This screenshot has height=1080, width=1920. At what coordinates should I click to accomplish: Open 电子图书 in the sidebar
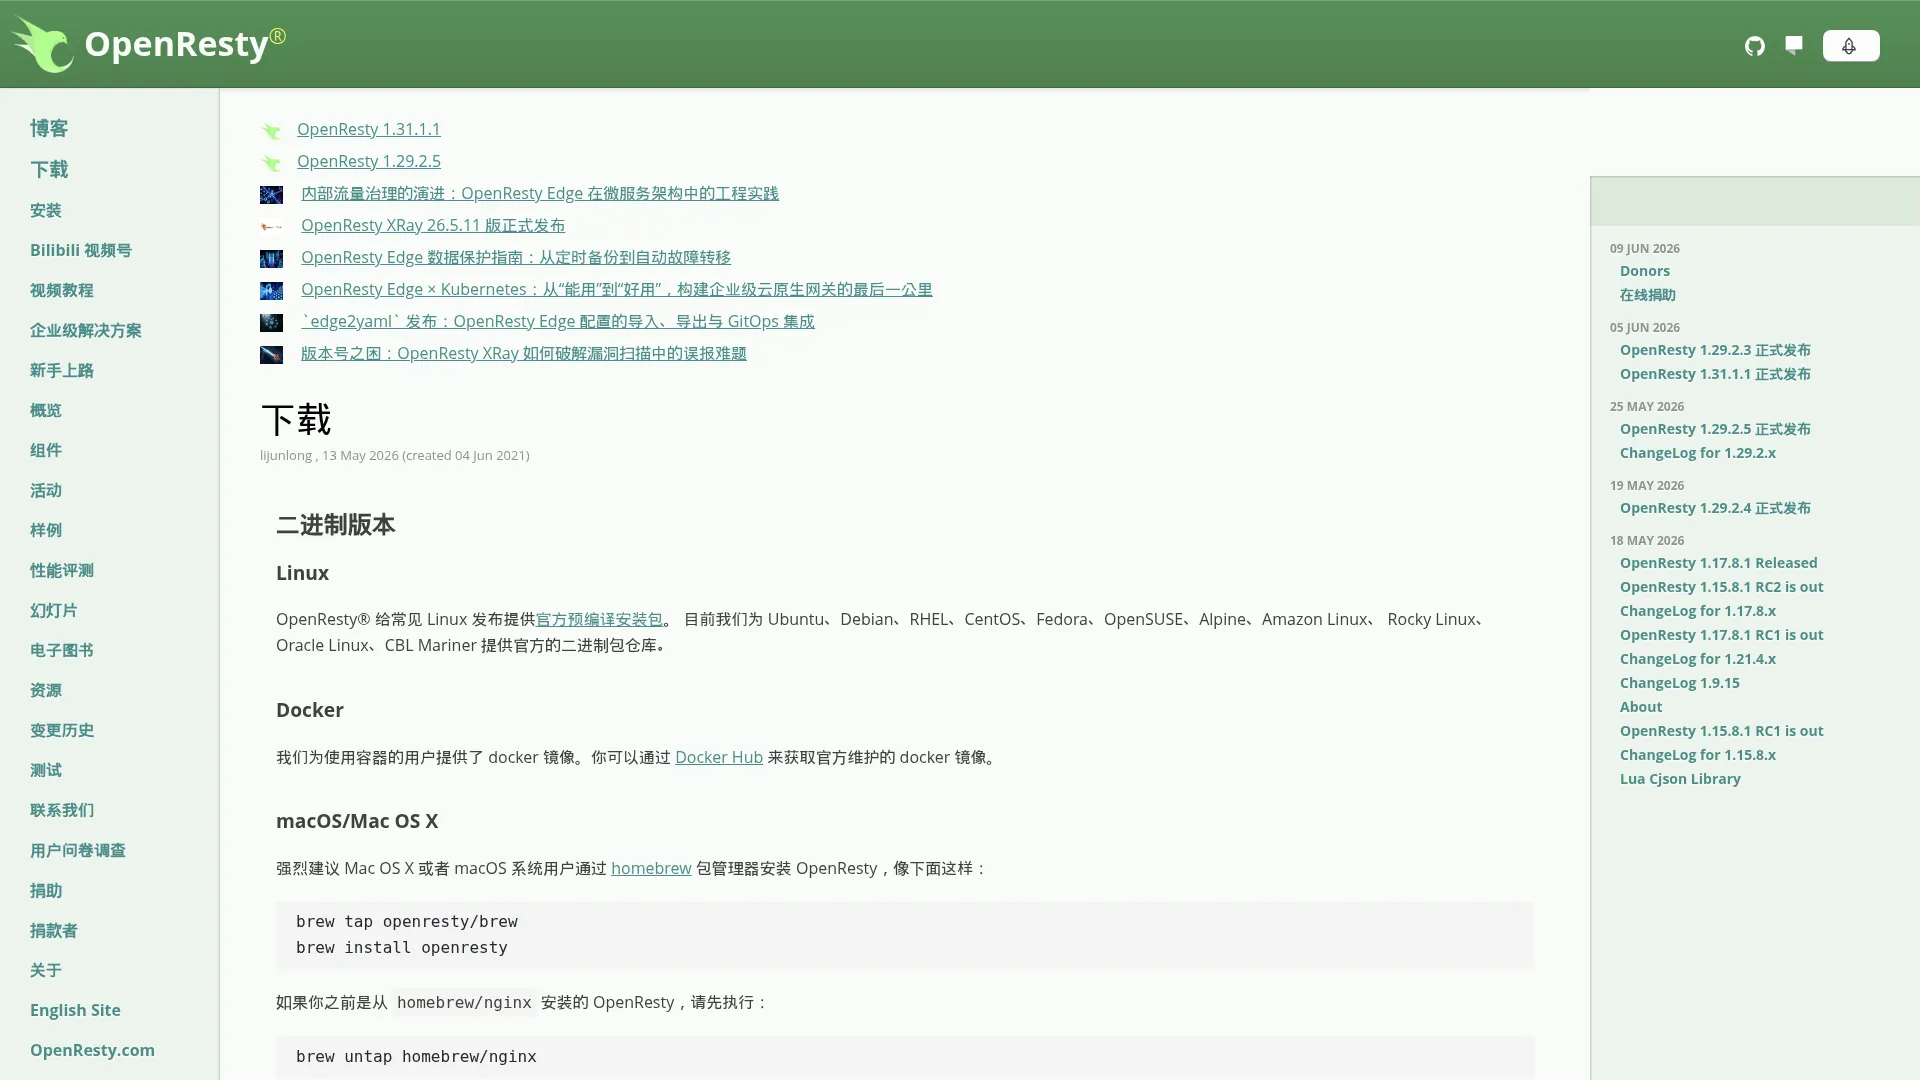tap(62, 650)
